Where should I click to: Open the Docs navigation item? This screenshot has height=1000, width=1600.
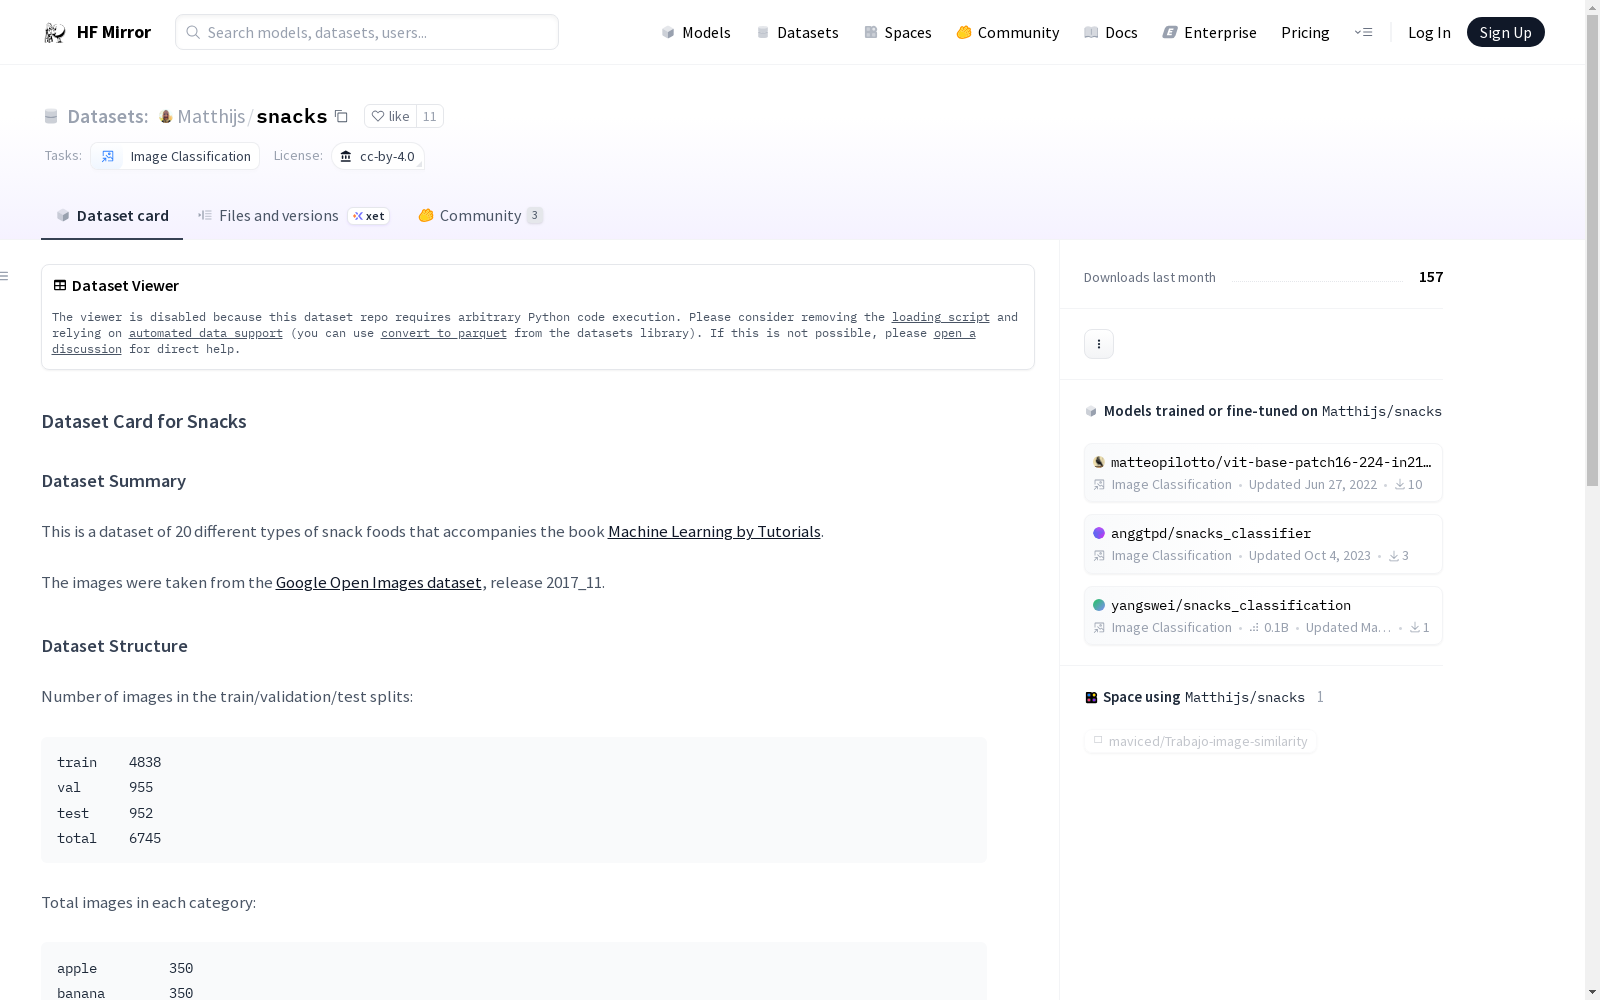pyautogui.click(x=1111, y=32)
